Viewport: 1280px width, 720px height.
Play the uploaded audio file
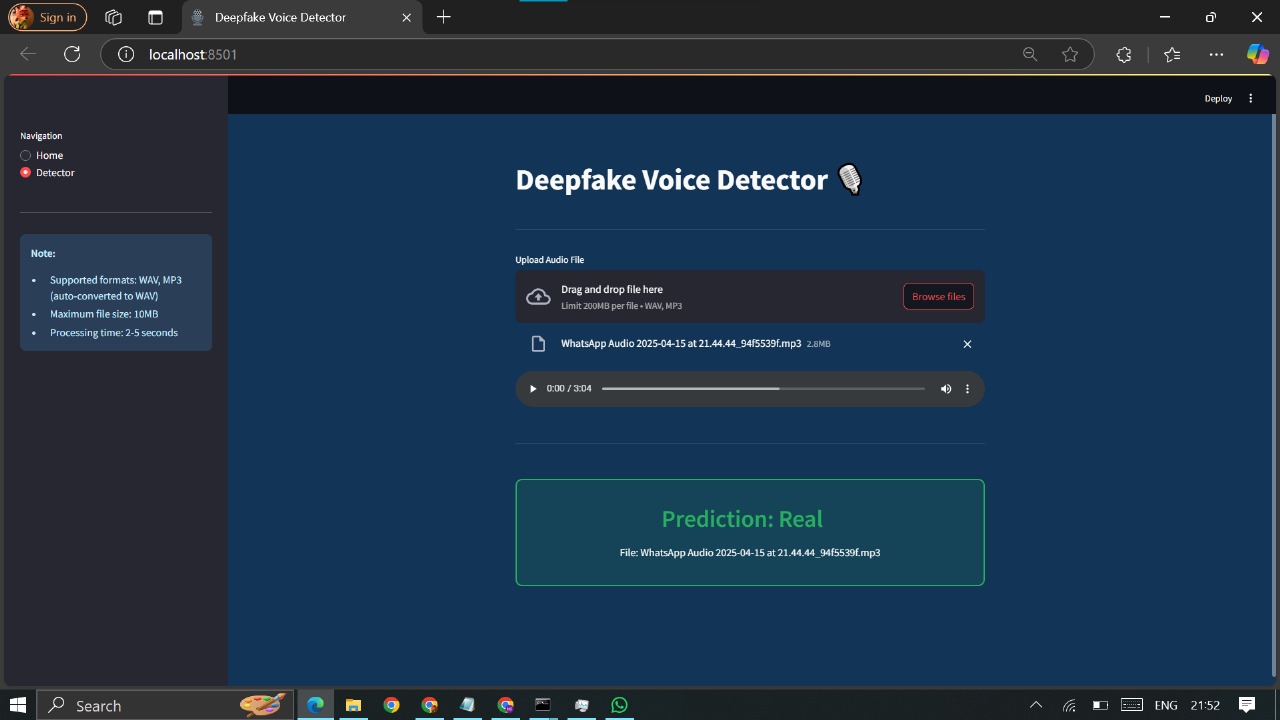[x=533, y=389]
